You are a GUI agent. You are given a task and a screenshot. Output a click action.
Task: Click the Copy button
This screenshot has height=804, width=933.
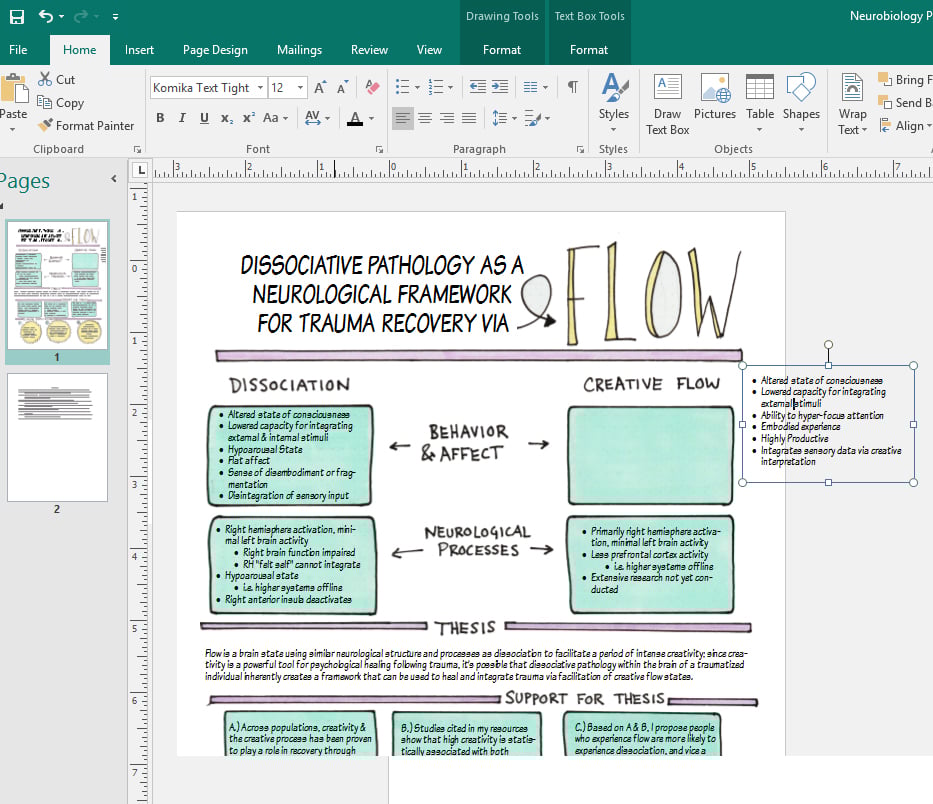click(x=60, y=103)
